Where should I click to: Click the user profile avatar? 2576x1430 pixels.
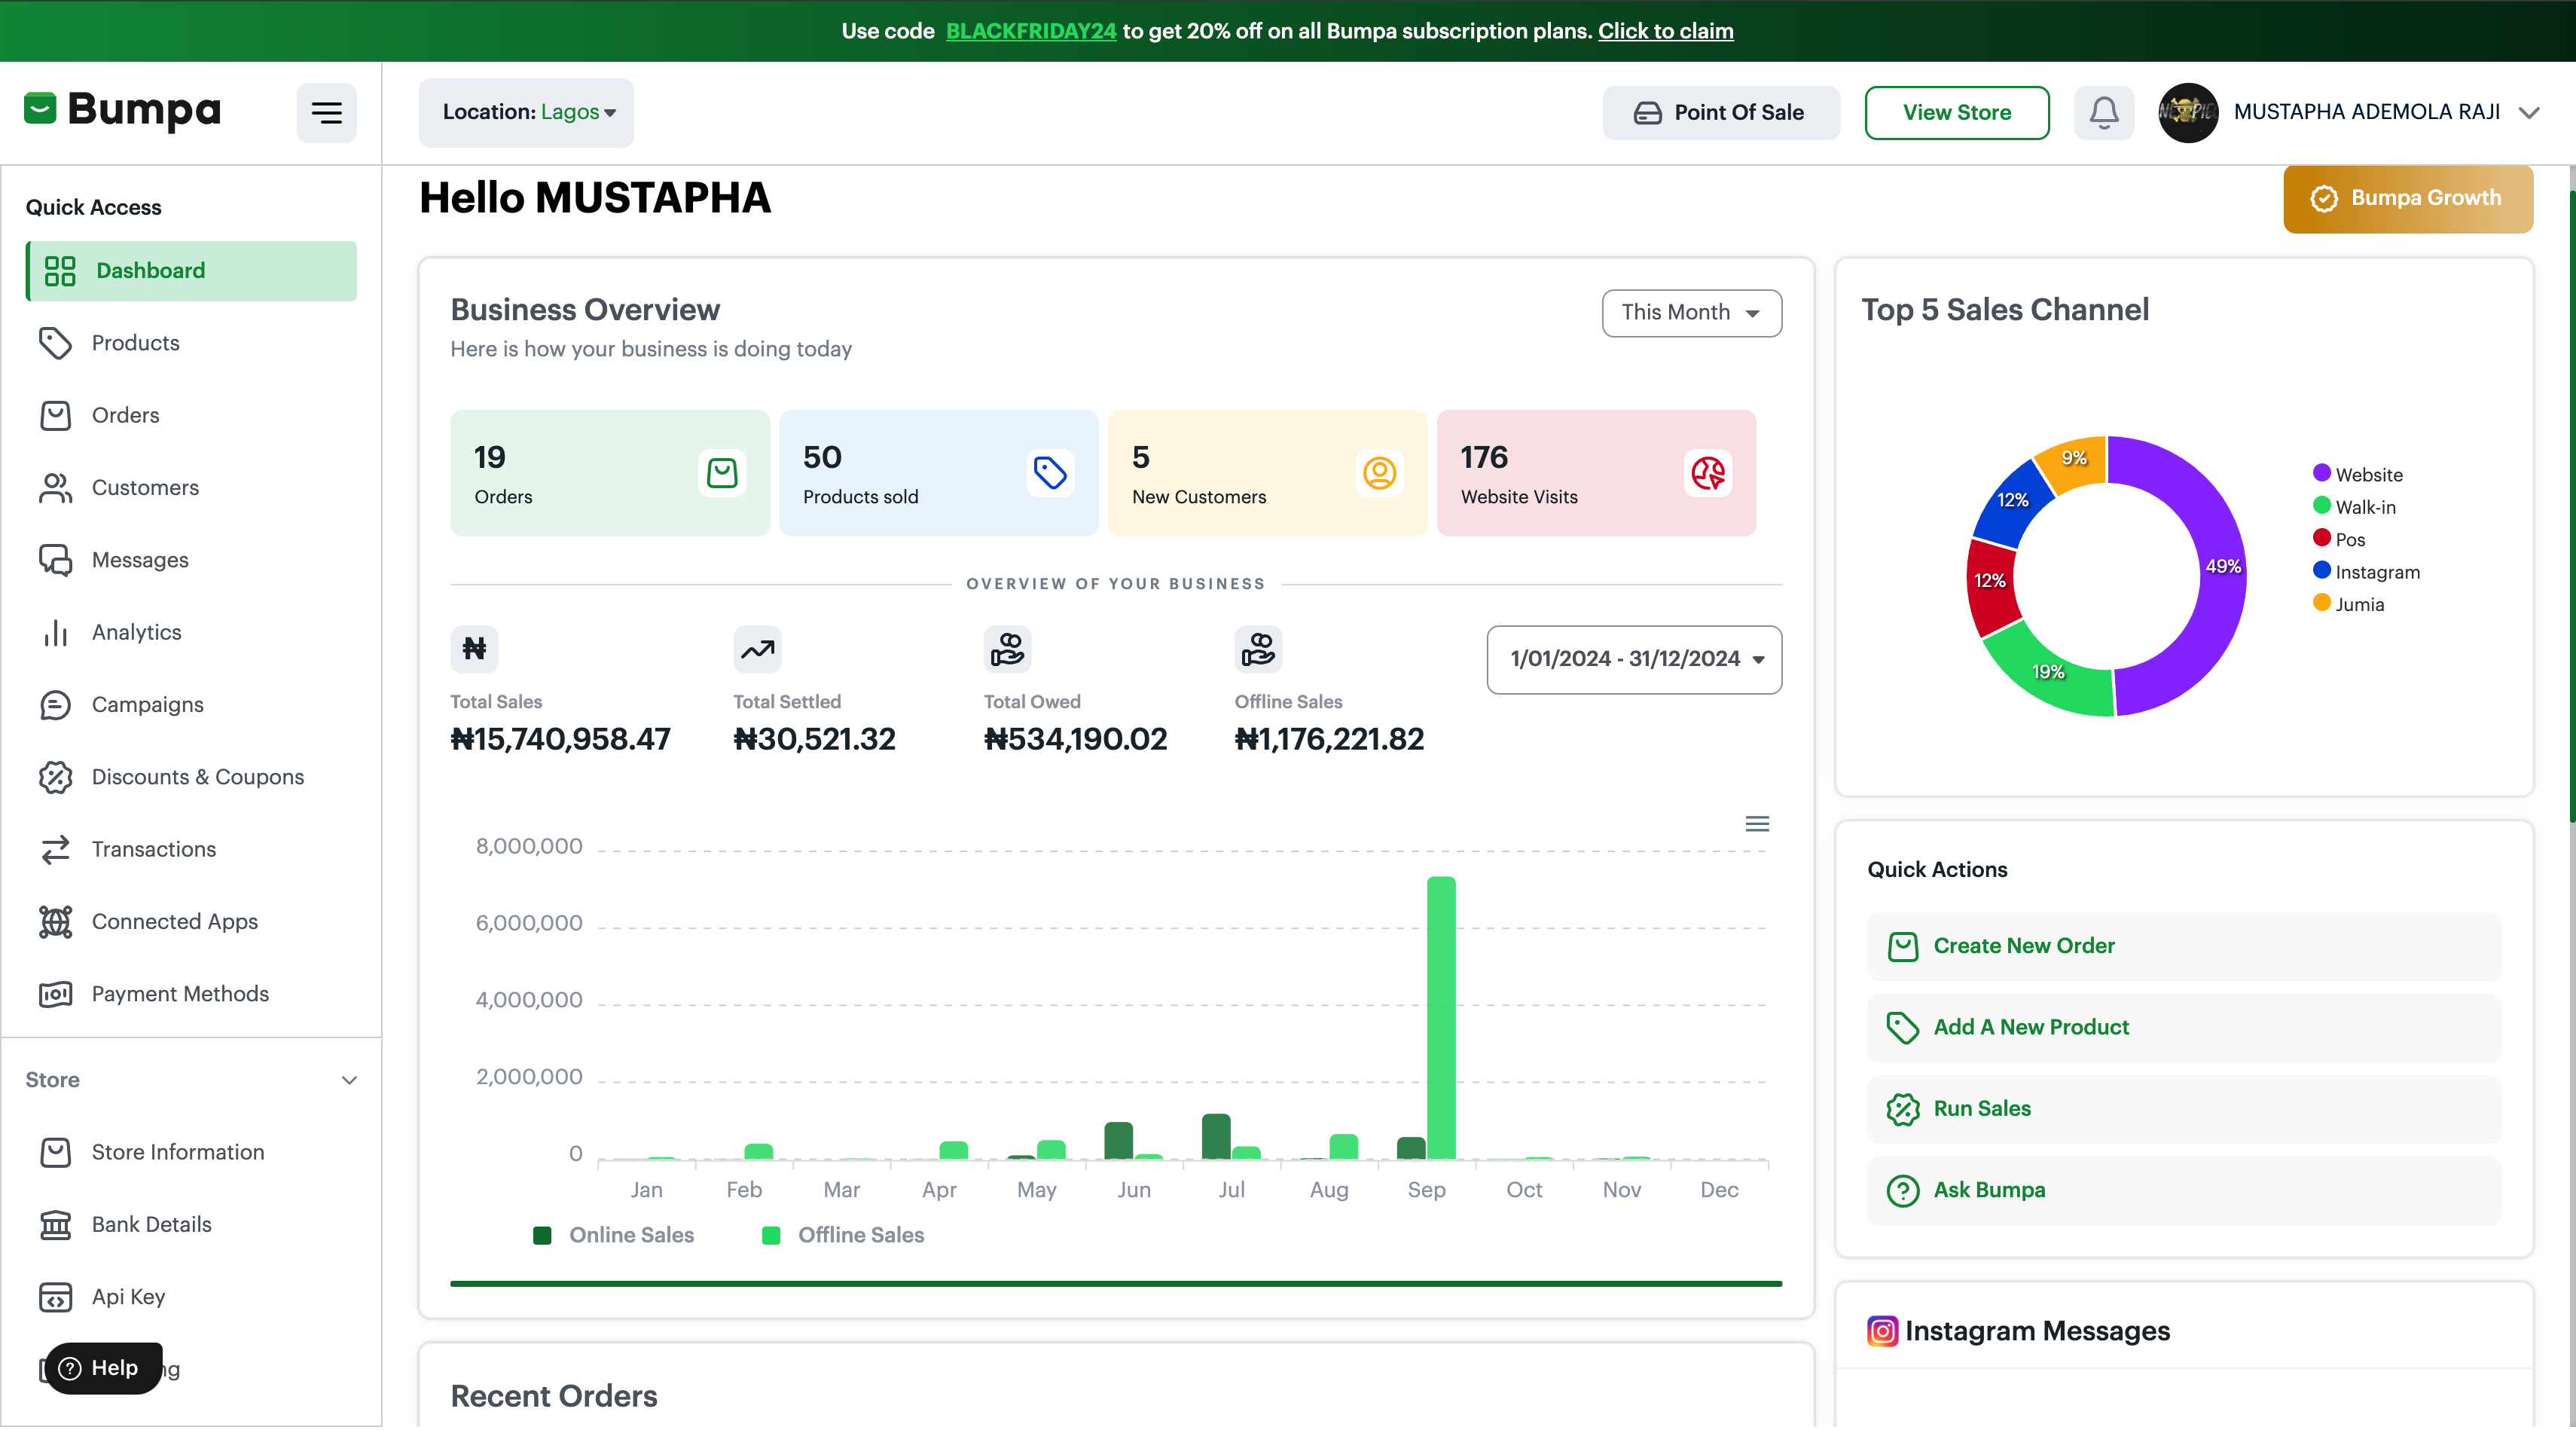(x=2188, y=112)
